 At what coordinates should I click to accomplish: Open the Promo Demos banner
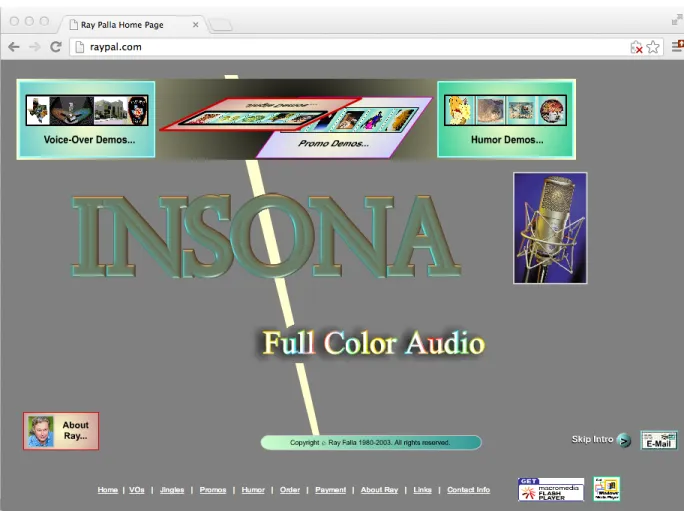tap(344, 127)
